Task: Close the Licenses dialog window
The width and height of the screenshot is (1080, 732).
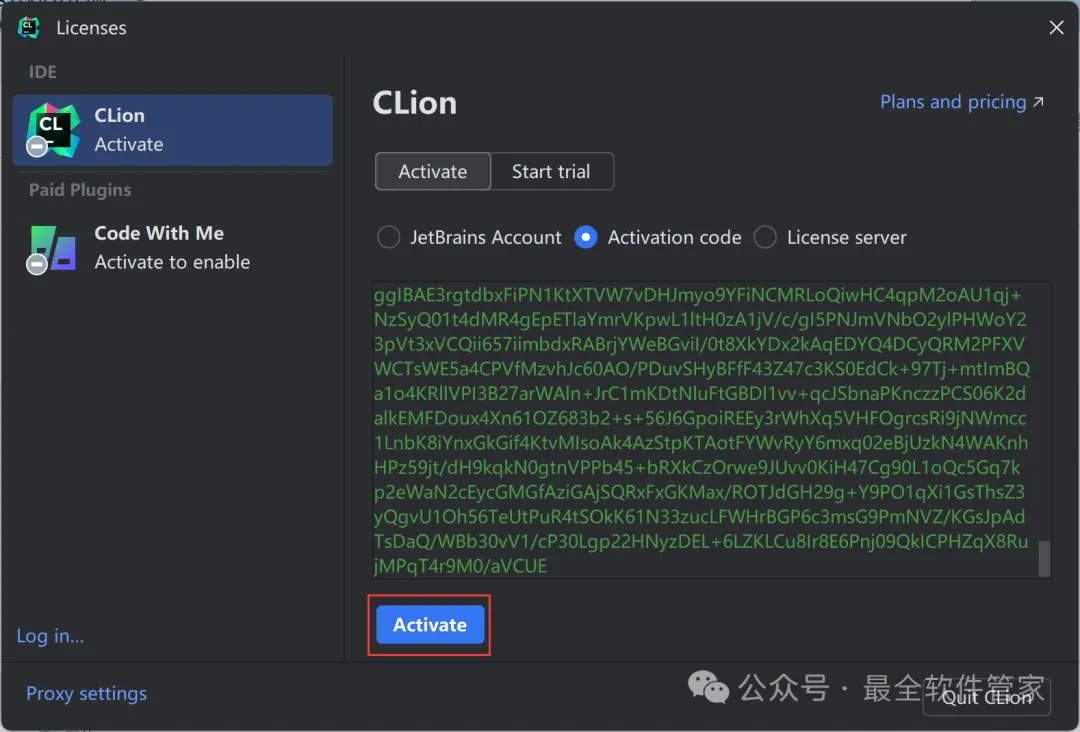Action: (x=1056, y=28)
